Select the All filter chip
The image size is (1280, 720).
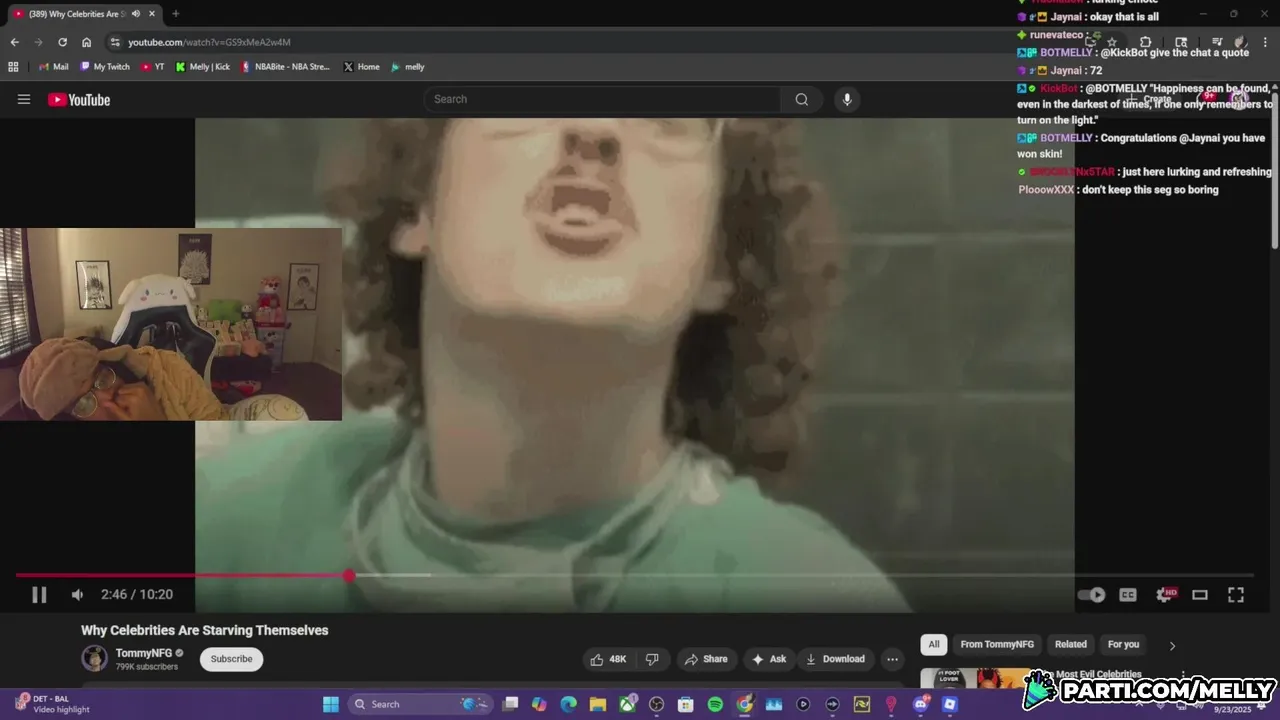[933, 644]
